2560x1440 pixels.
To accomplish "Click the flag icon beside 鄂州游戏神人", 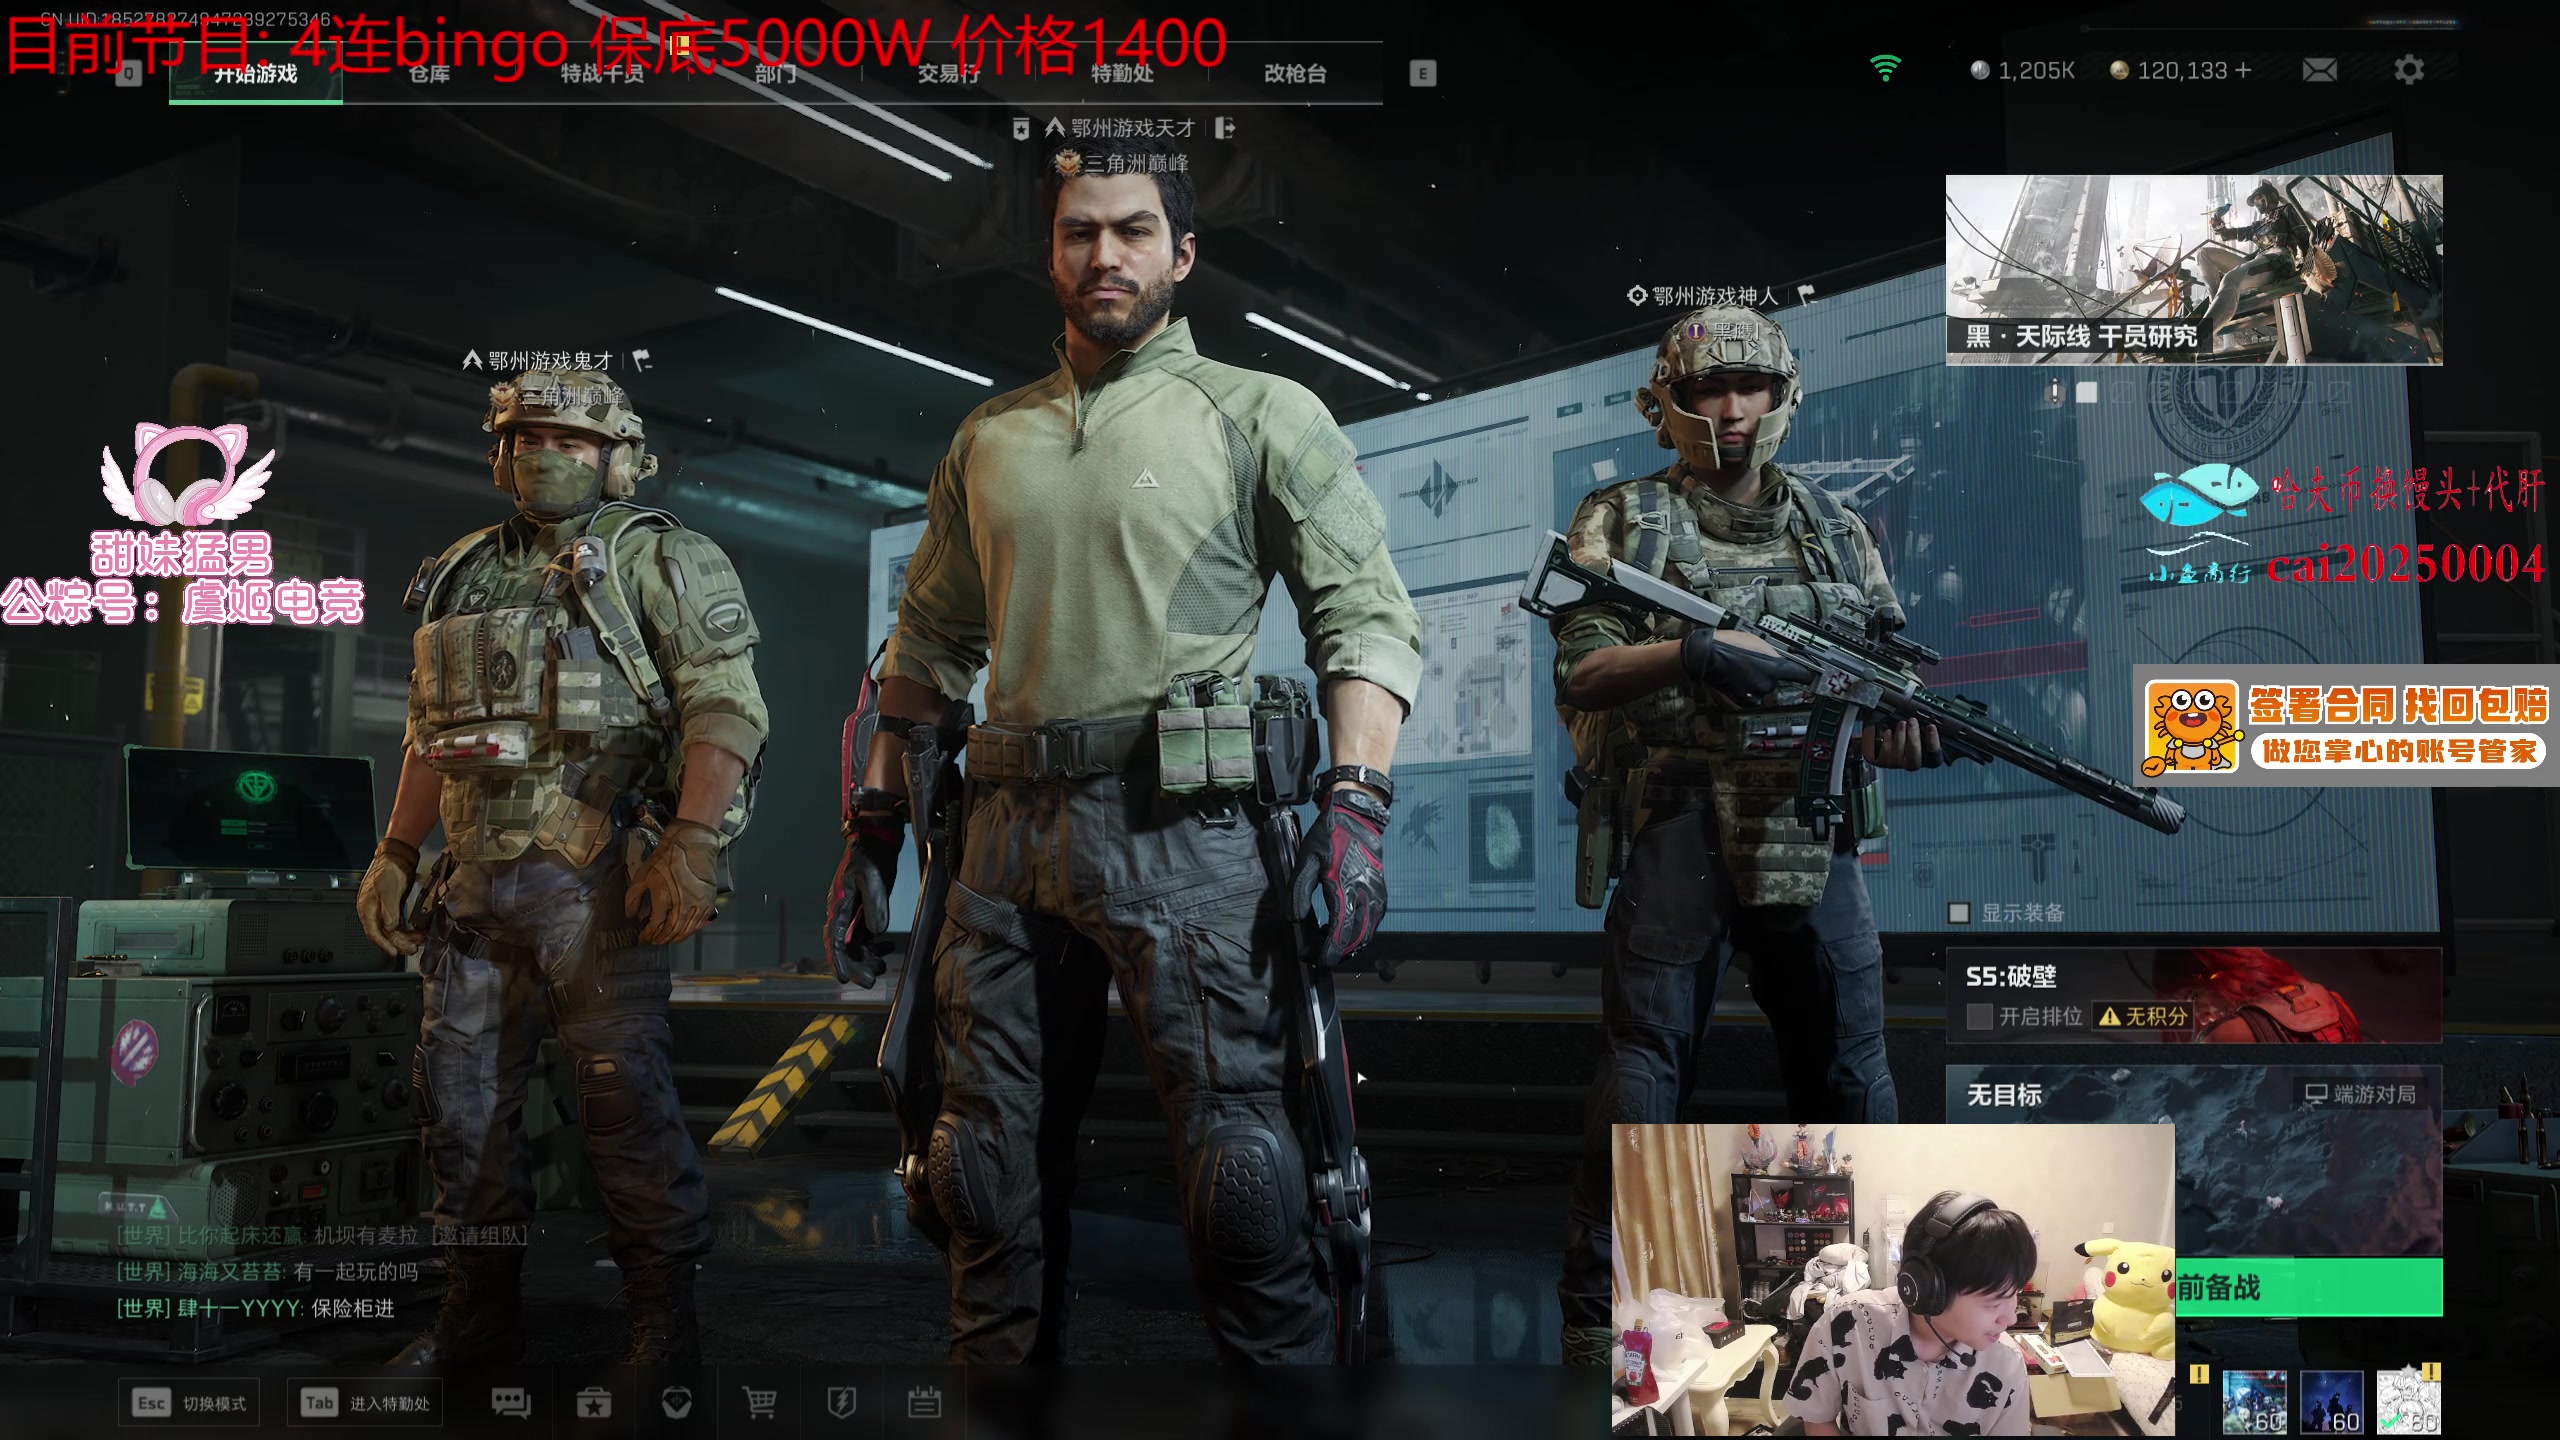I will tap(1806, 295).
